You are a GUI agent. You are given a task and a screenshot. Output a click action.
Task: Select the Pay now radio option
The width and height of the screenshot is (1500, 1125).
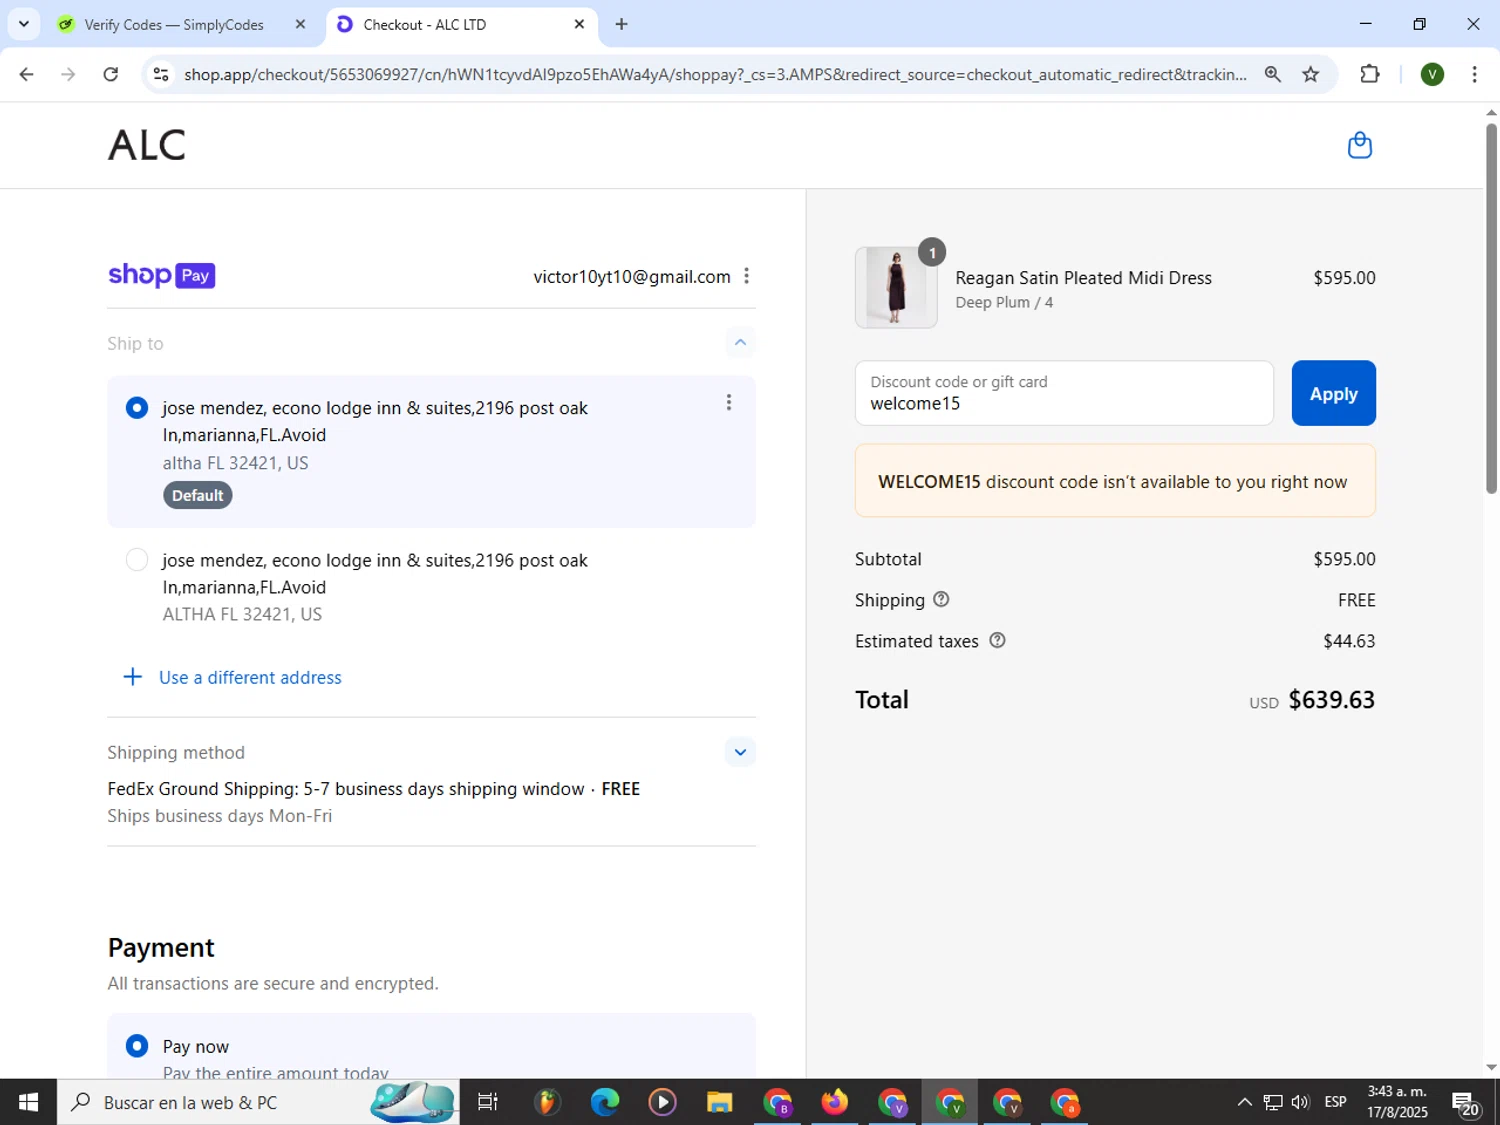point(137,1046)
